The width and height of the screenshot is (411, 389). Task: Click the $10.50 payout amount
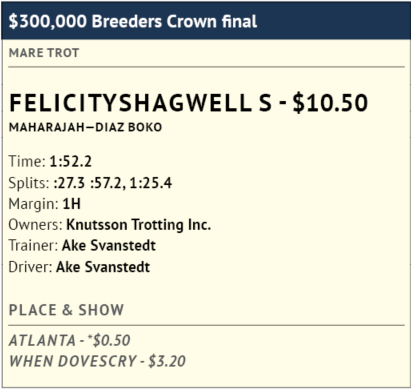(330, 102)
